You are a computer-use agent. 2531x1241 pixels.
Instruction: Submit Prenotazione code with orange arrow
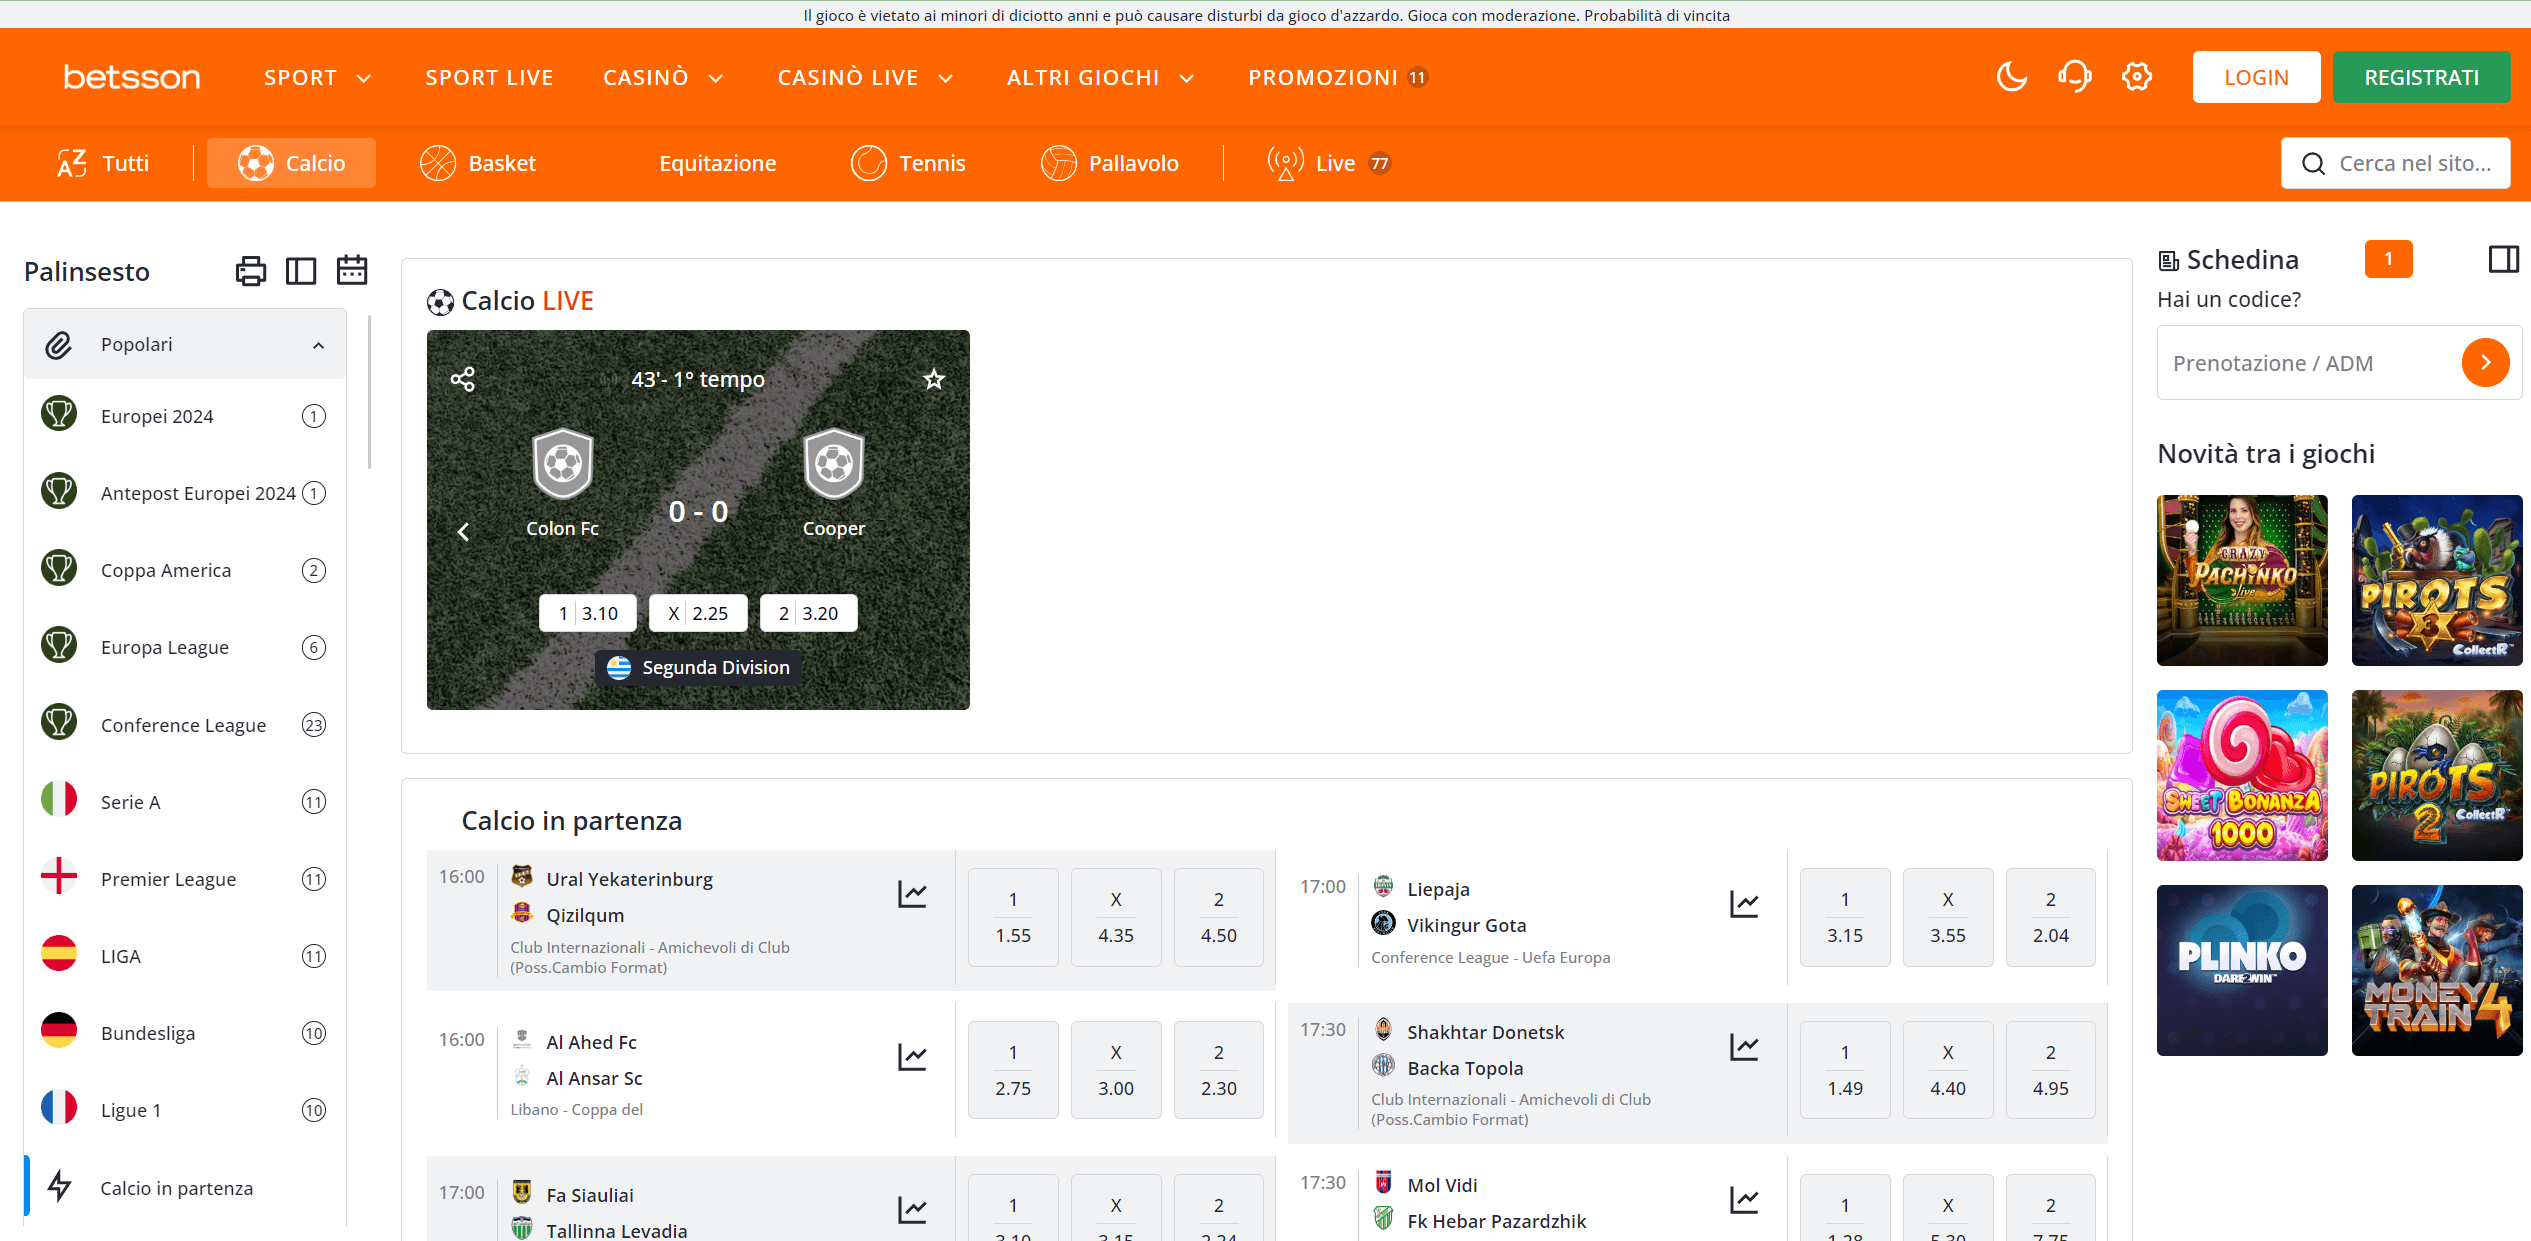tap(2486, 362)
